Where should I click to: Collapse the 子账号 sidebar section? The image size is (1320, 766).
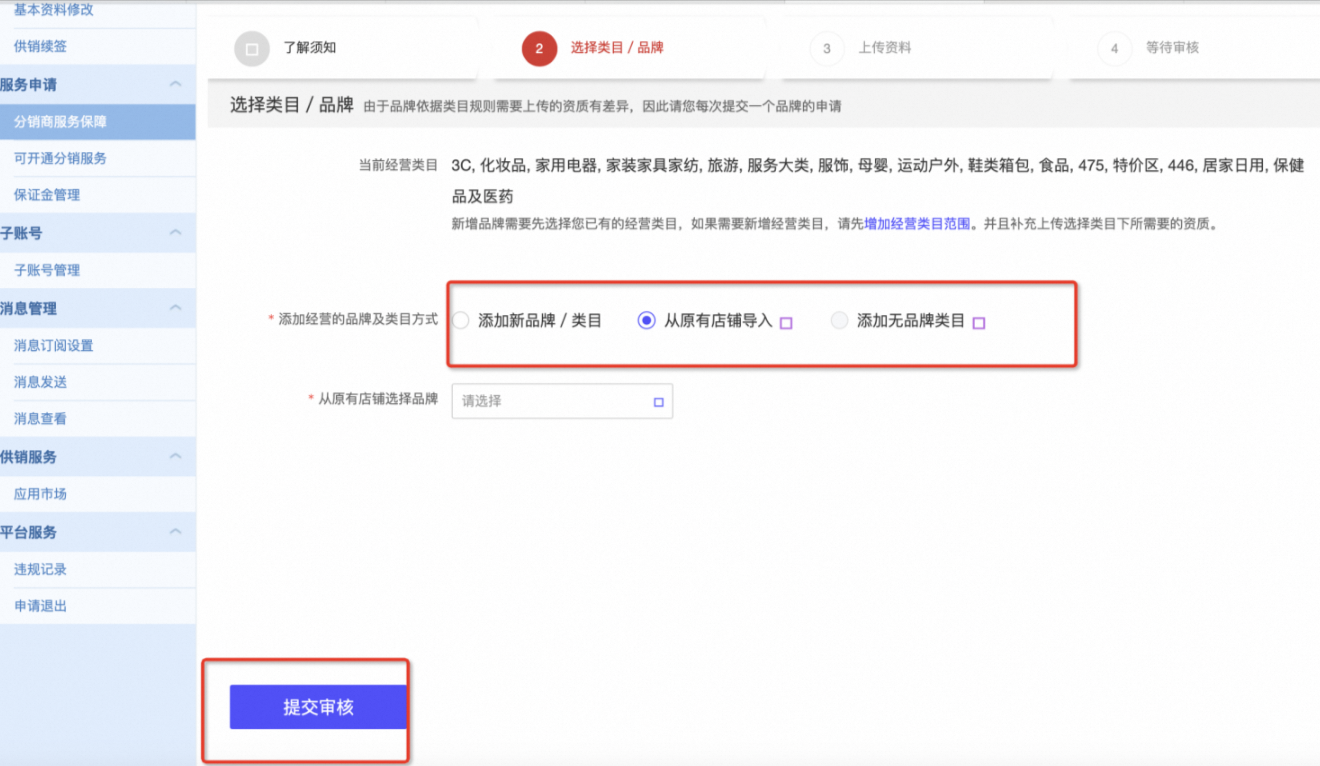tap(175, 233)
